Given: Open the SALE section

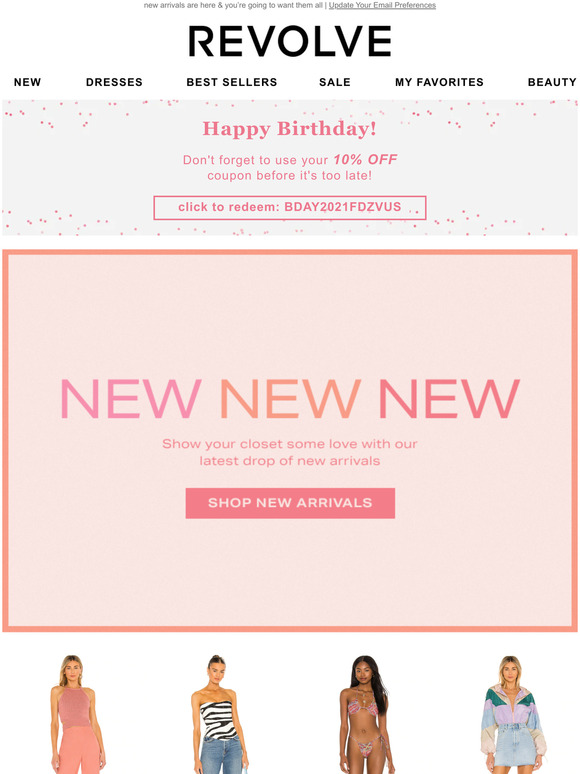Looking at the screenshot, I should pos(335,82).
